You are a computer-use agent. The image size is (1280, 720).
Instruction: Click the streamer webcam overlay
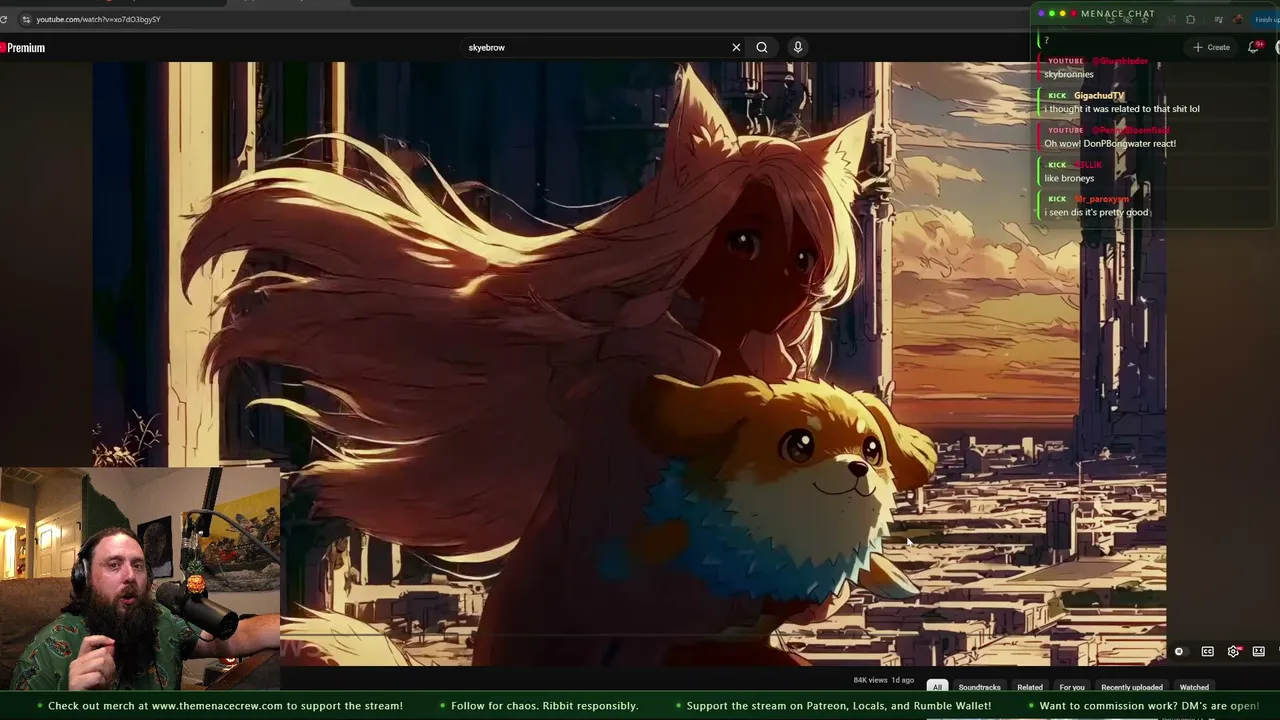point(140,579)
